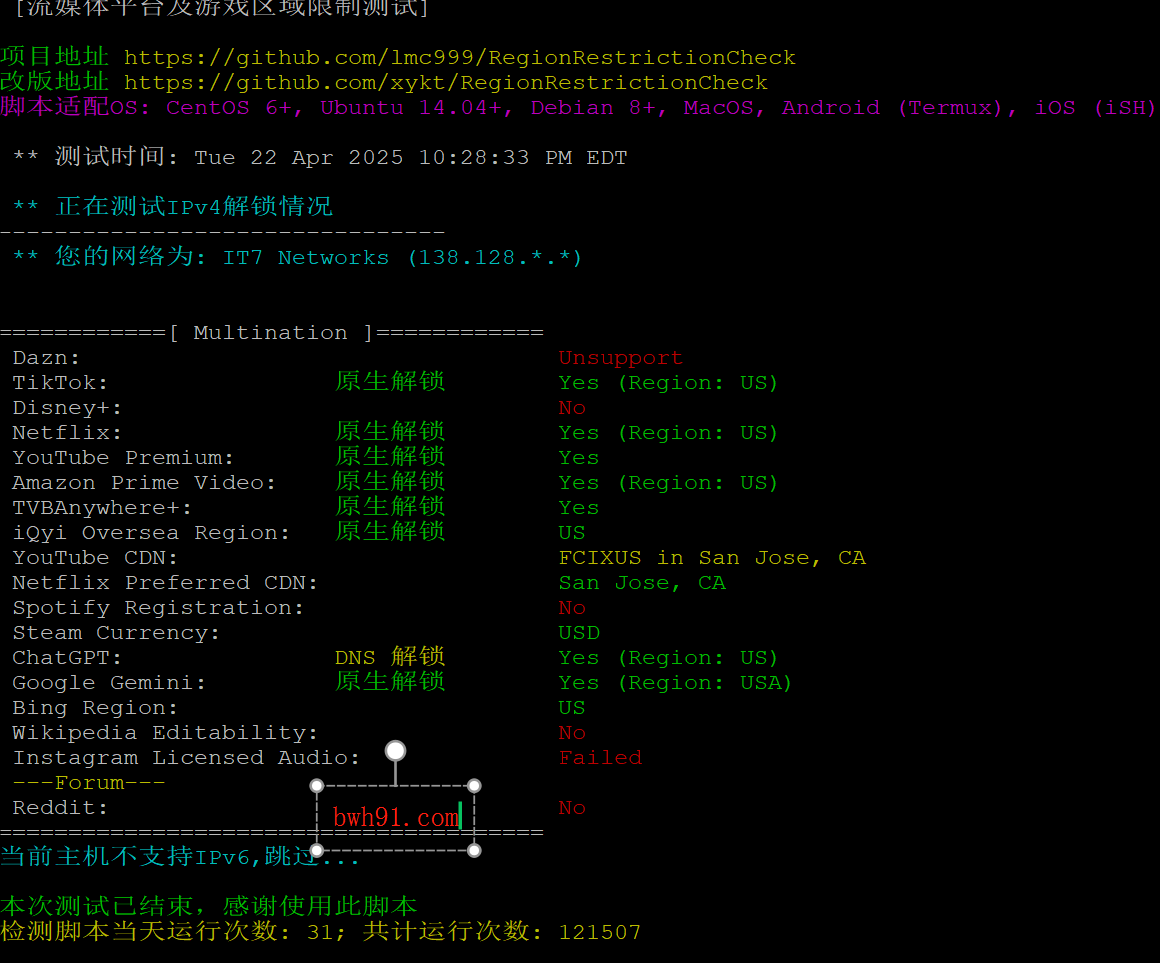Select the '本次测试已结束, 感谢使用此脚本' line
This screenshot has width=1160, height=963.
208,906
